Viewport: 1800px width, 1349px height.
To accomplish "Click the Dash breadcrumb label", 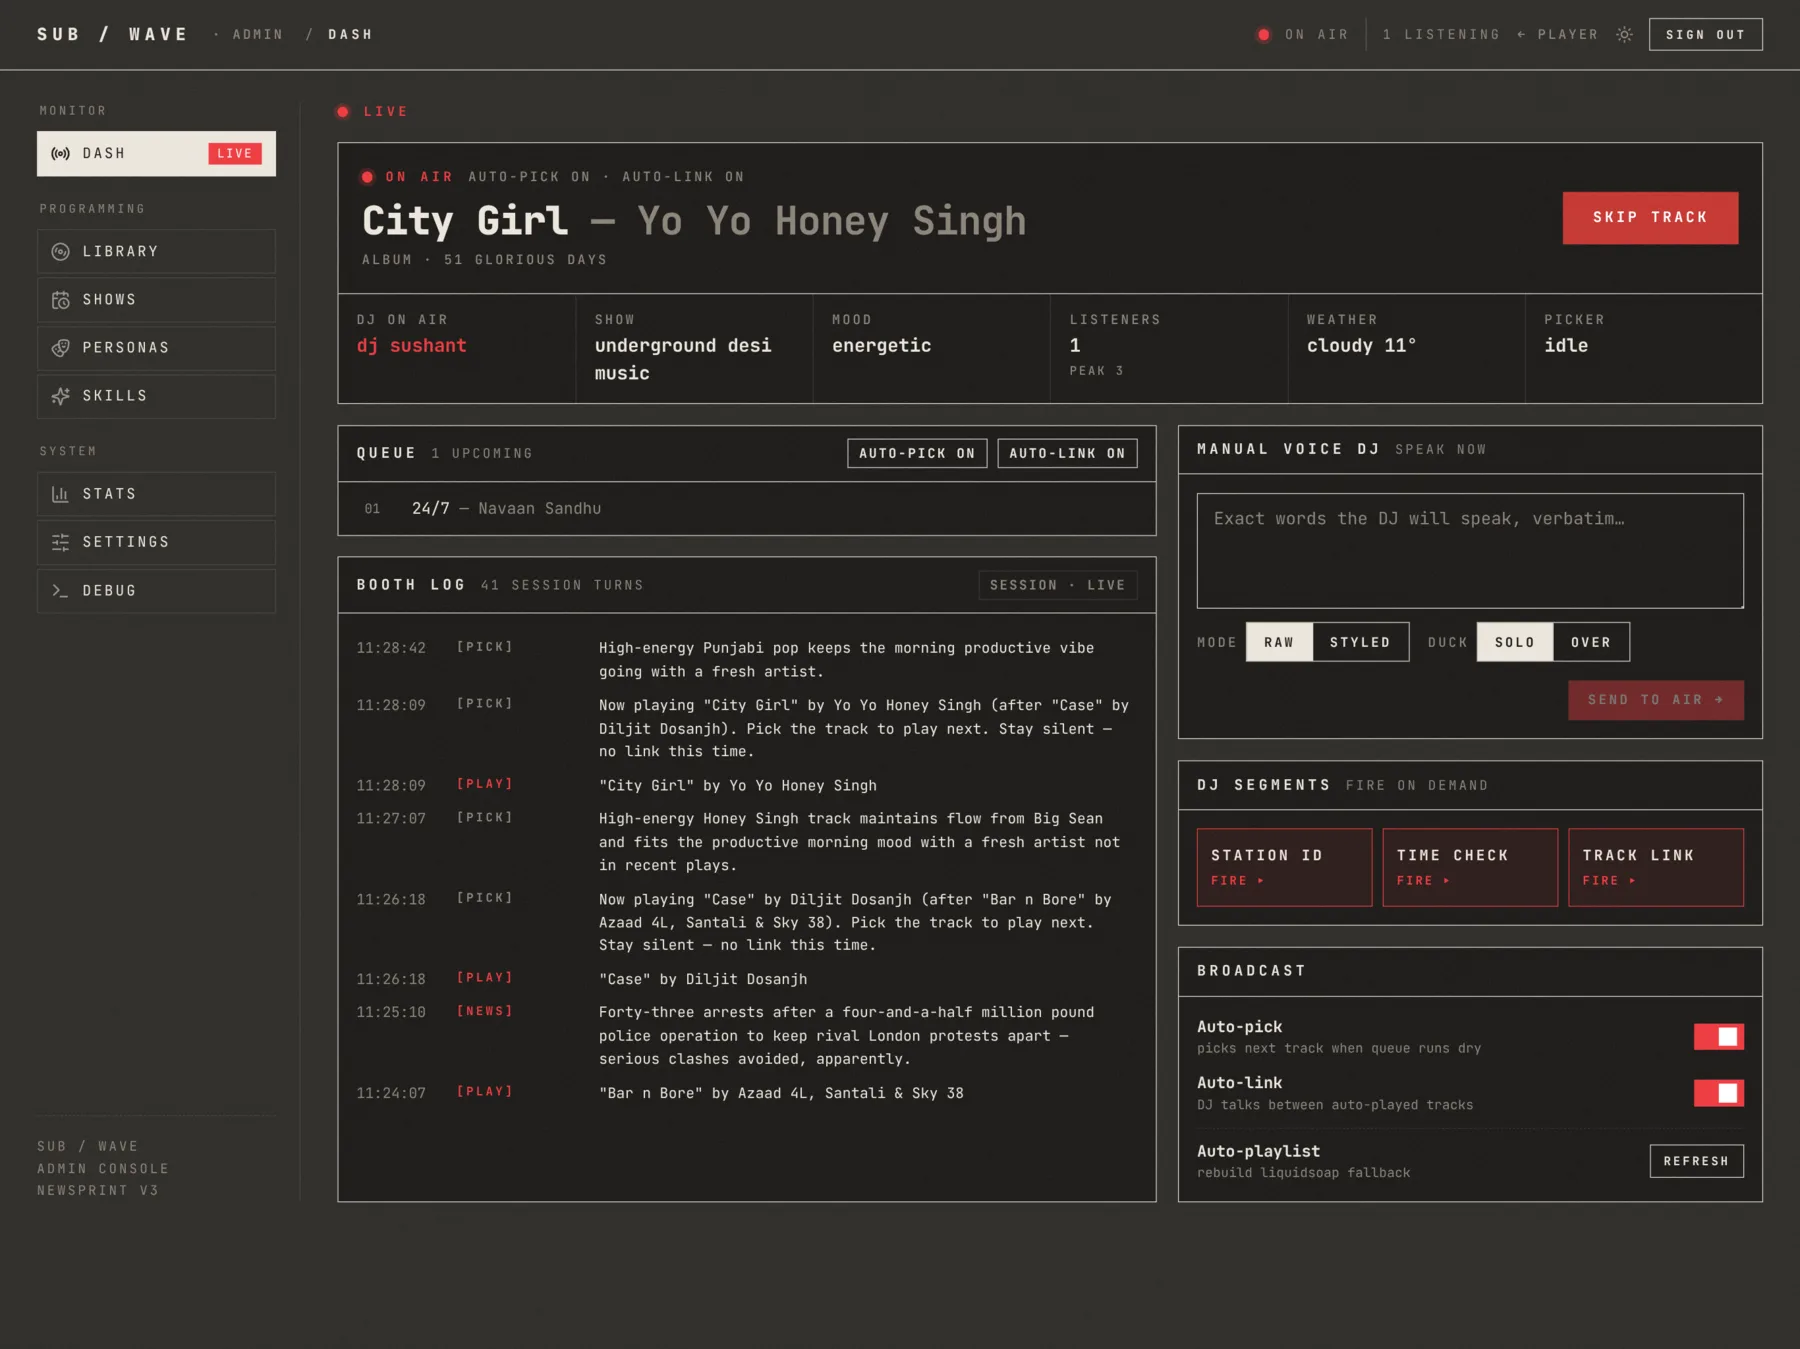I will (350, 34).
